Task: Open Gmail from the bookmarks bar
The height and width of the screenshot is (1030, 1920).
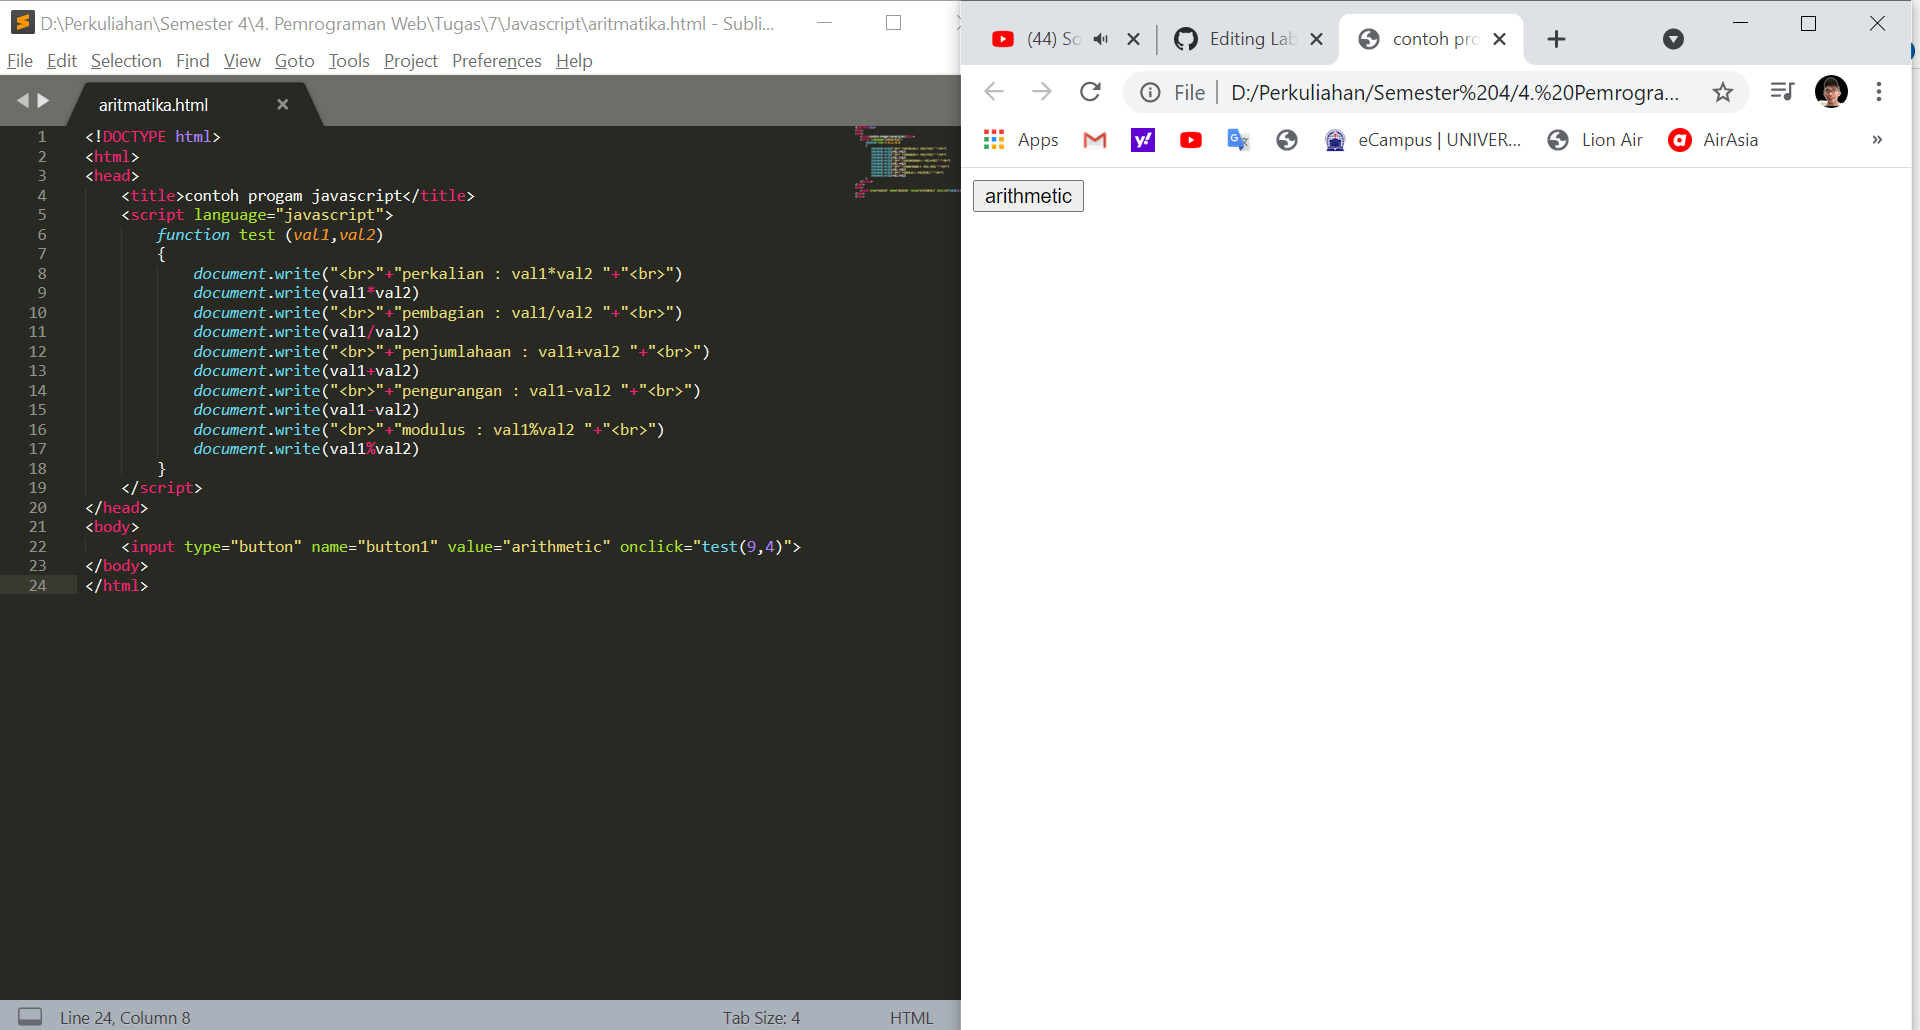Action: pyautogui.click(x=1094, y=140)
